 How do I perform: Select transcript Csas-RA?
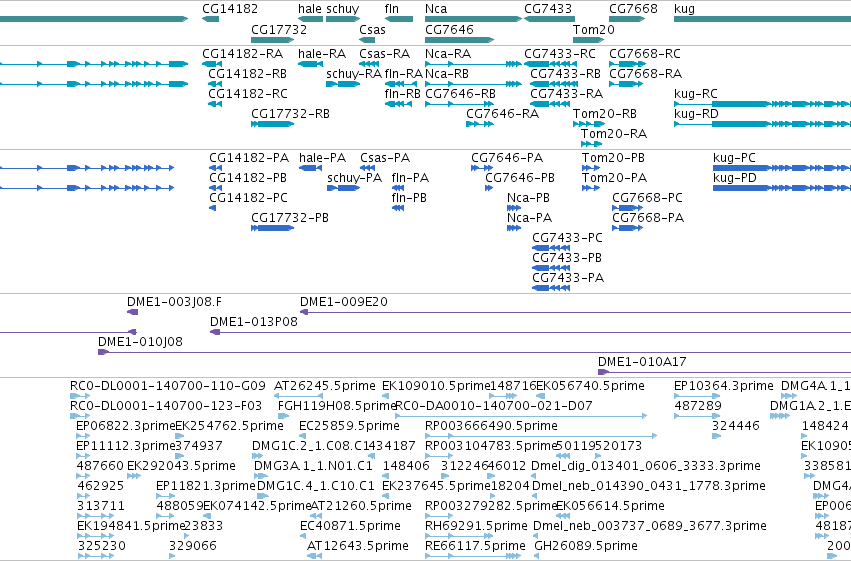coord(384,54)
